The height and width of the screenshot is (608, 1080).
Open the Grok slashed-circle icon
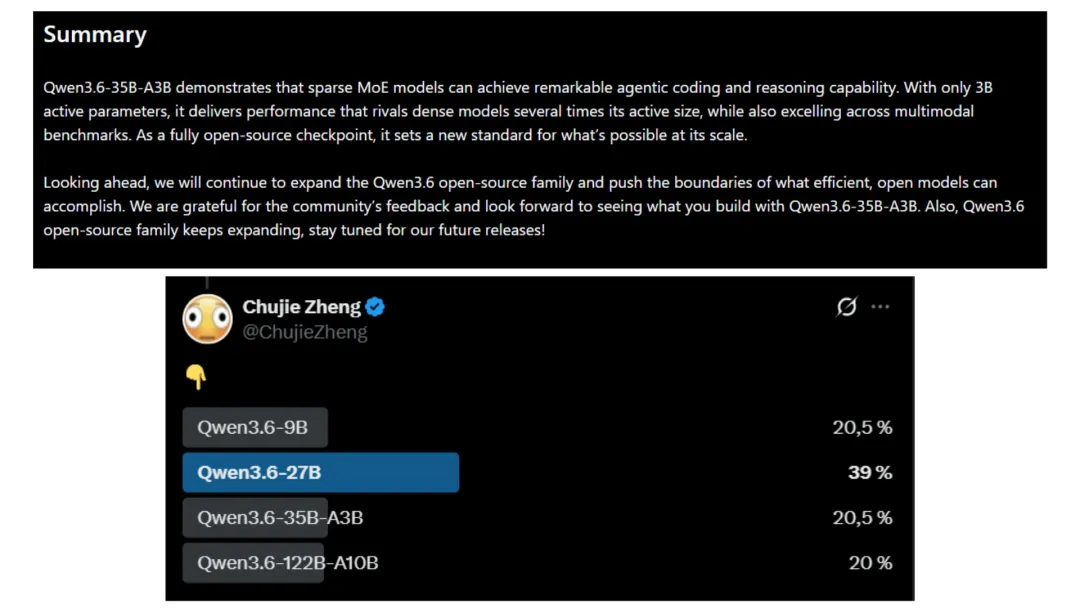[x=846, y=307]
